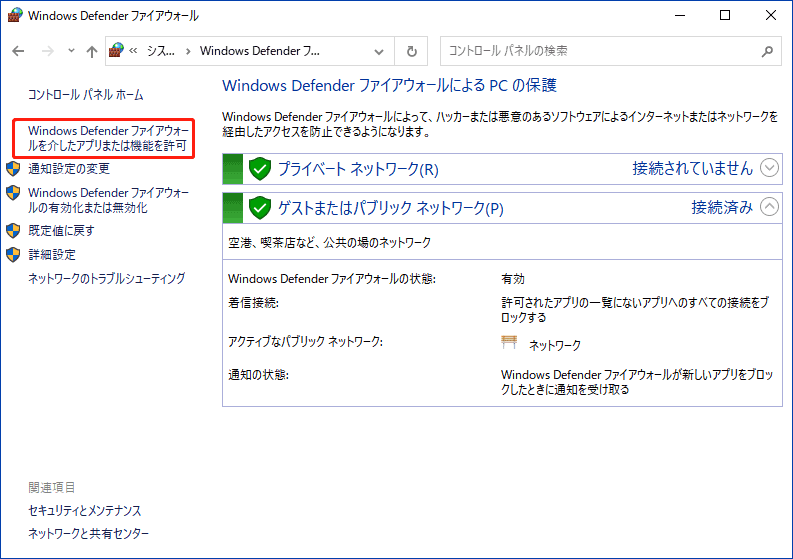Maximize the firewall window
The height and width of the screenshot is (559, 793).
pos(725,15)
